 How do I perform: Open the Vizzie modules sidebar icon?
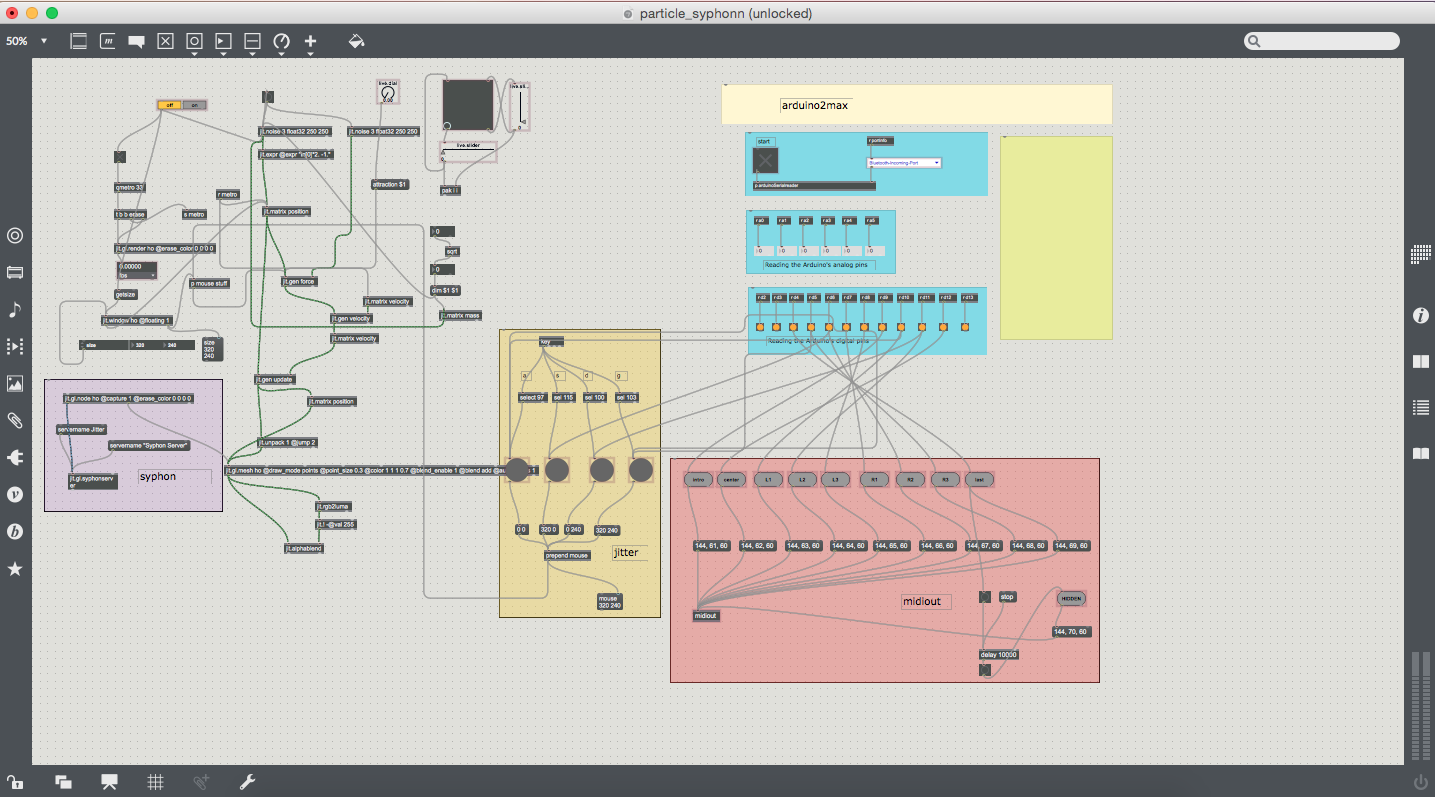point(15,494)
